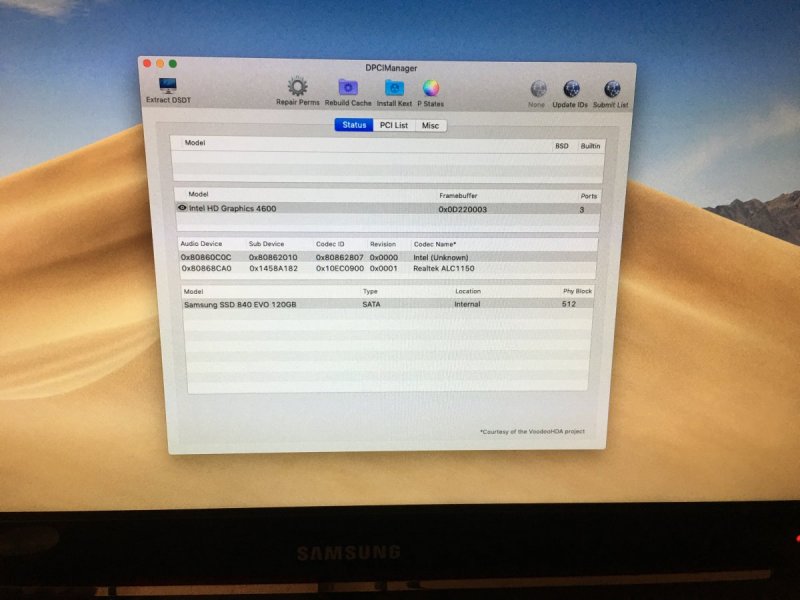The width and height of the screenshot is (800, 600).
Task: Click the Type column header in disk table
Action: [x=370, y=291]
